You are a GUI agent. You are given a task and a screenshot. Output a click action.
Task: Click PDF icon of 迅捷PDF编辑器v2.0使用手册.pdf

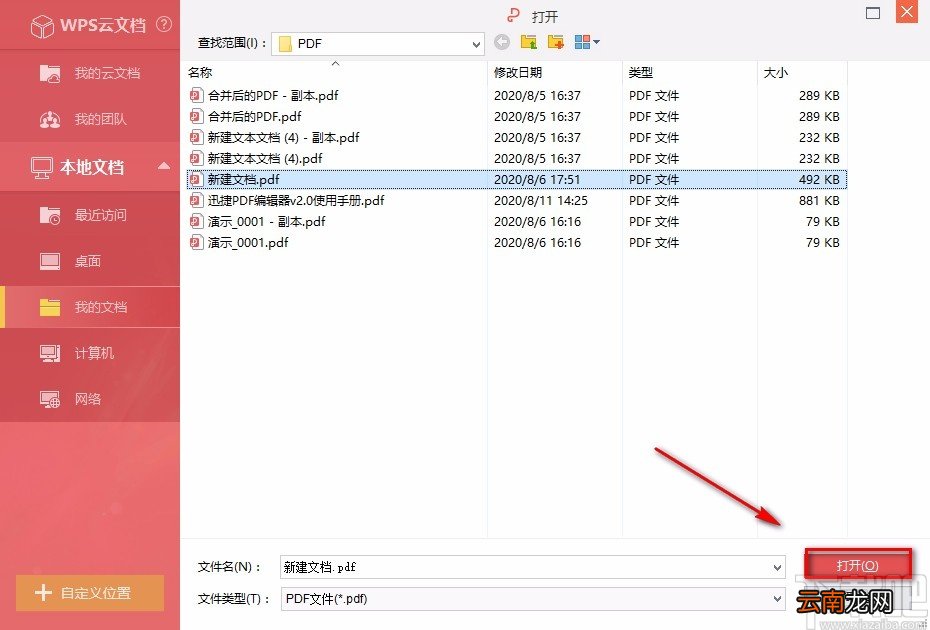[196, 200]
